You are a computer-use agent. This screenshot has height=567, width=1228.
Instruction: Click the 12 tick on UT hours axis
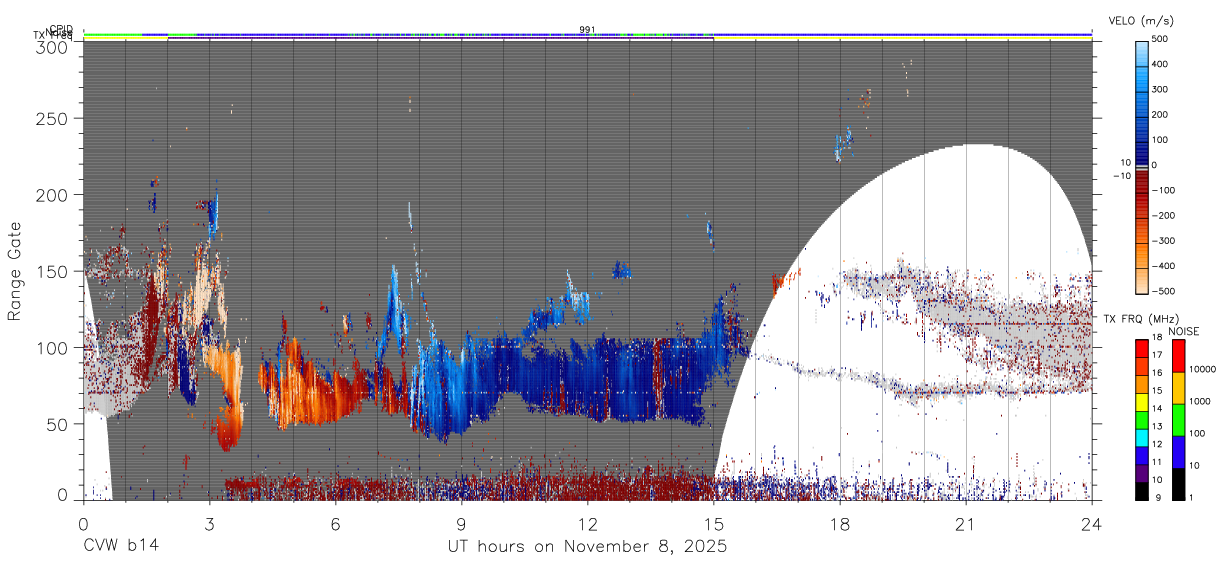[588, 522]
